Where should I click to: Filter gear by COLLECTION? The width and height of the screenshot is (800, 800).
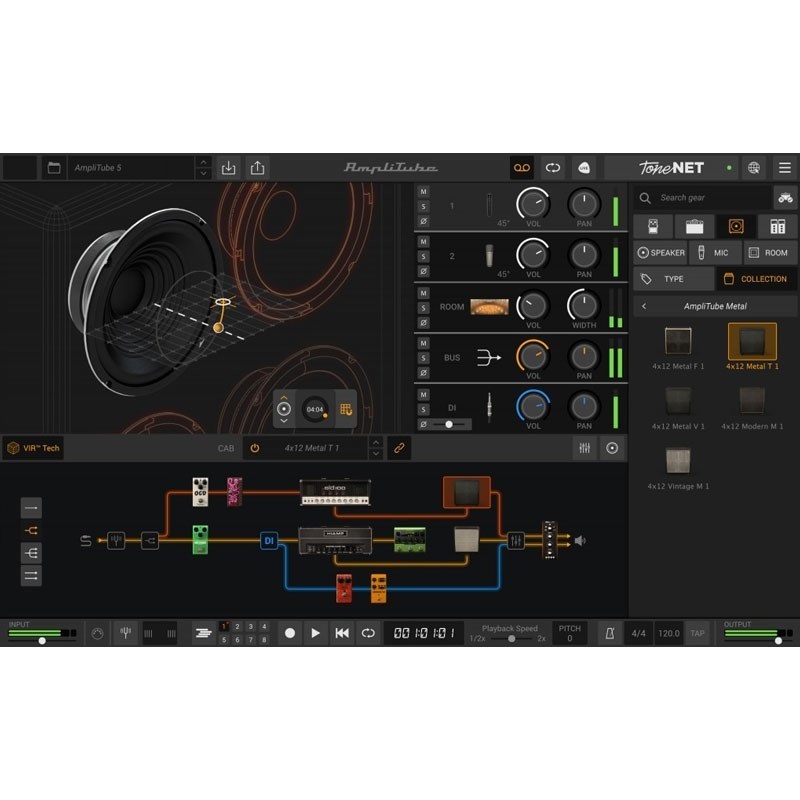(x=756, y=279)
